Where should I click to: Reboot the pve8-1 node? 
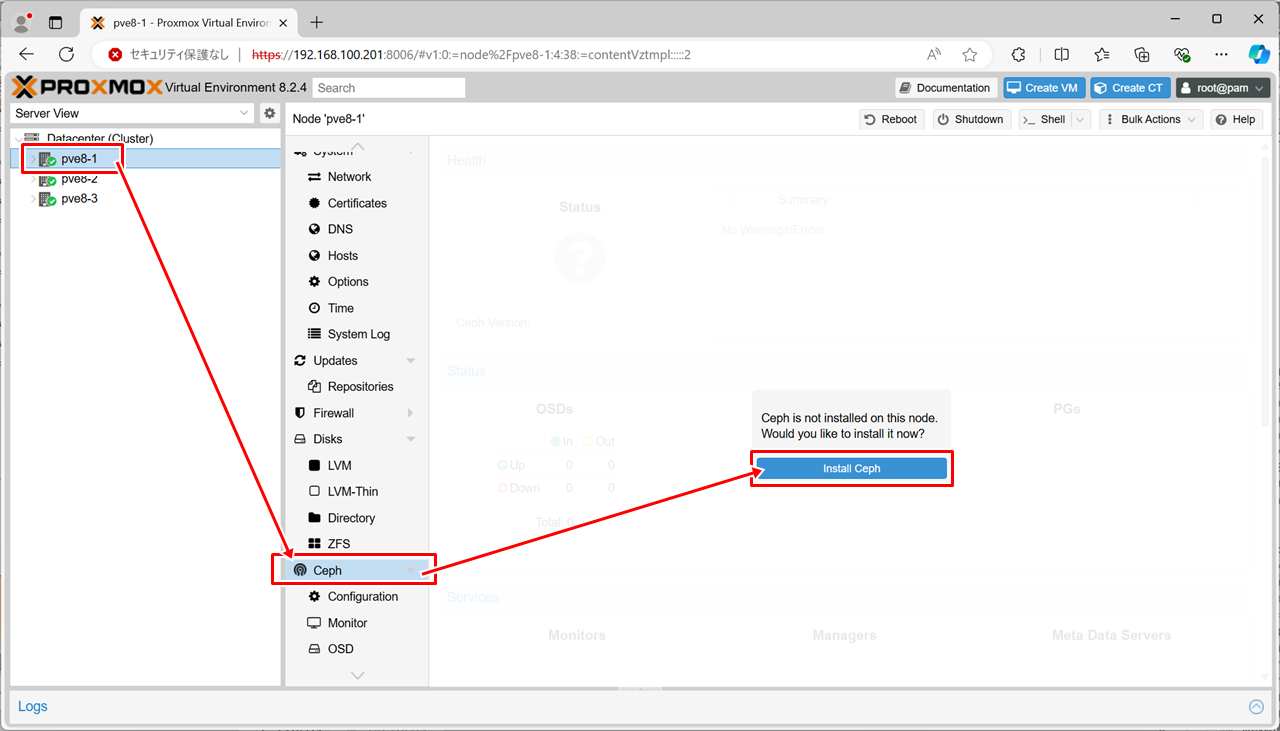tap(890, 119)
